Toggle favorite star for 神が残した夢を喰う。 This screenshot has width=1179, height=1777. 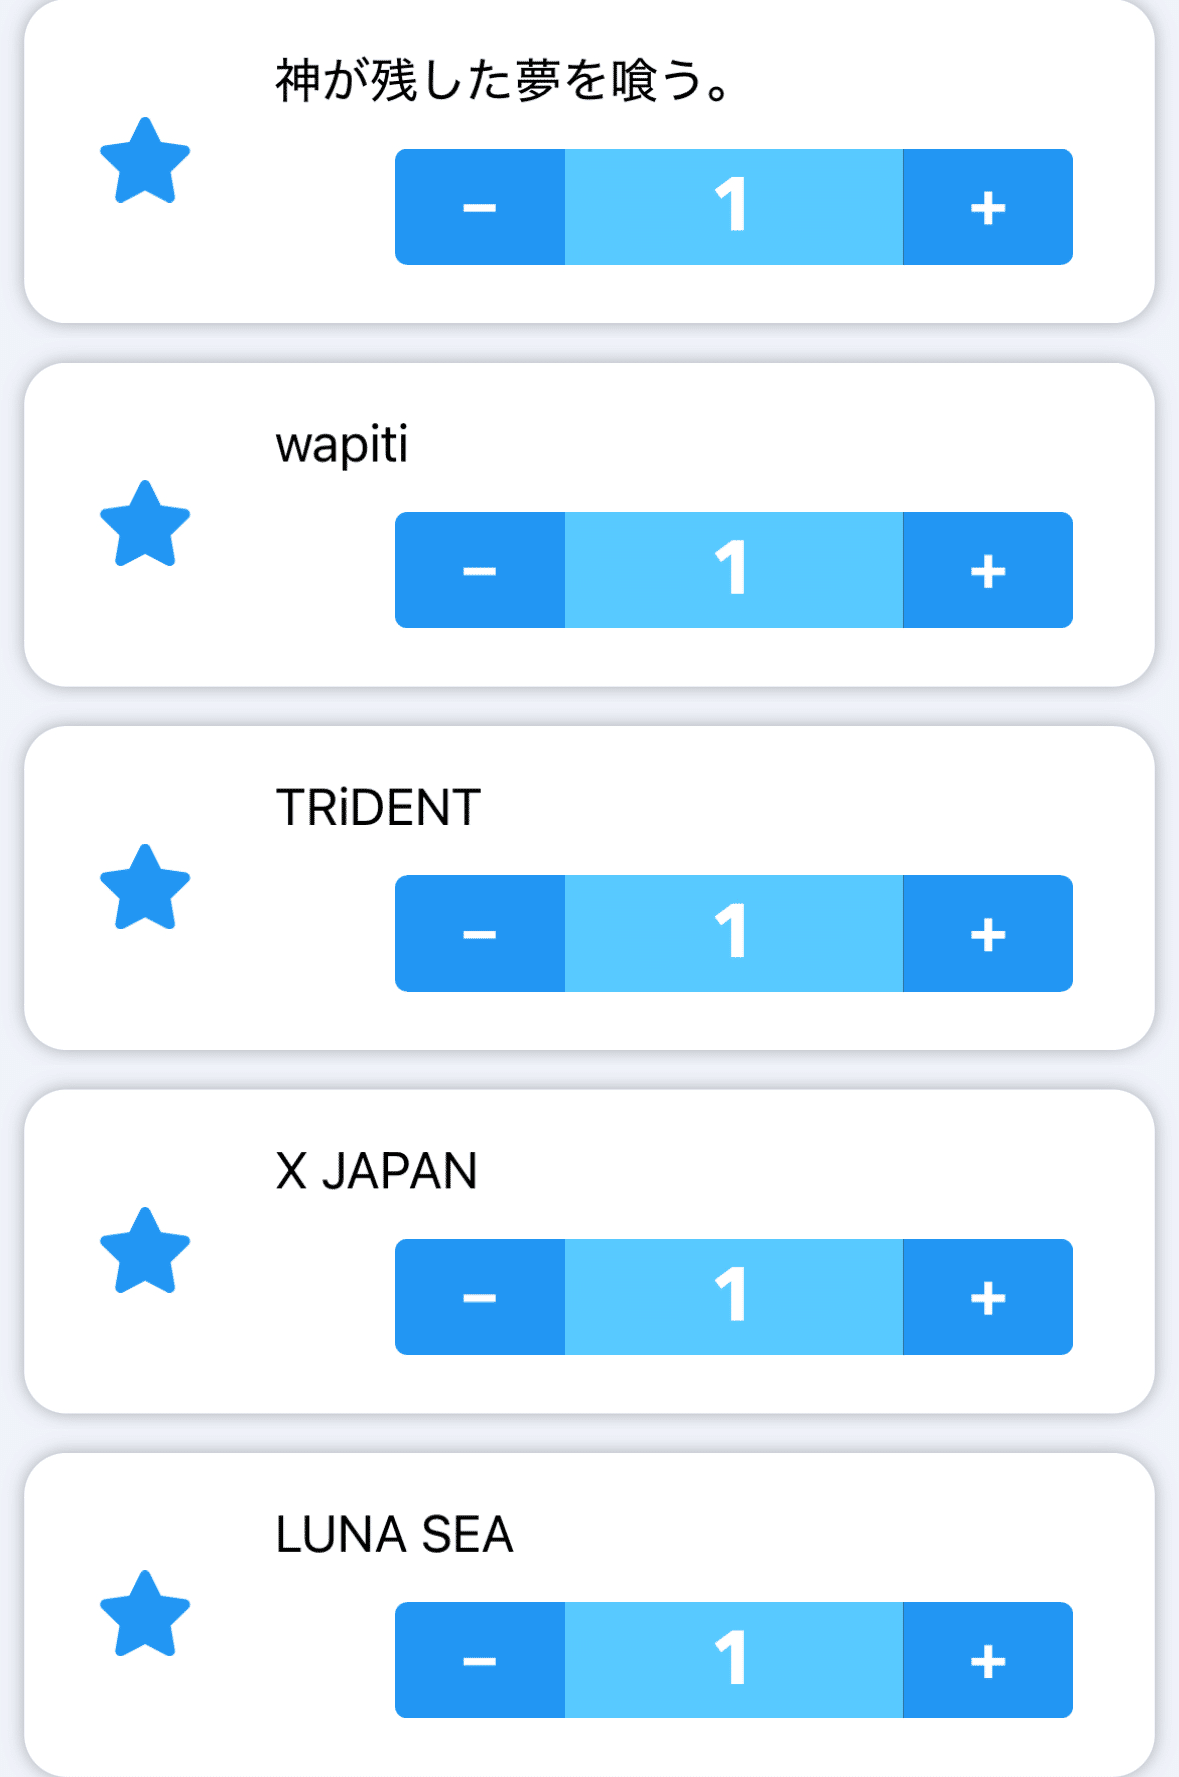(x=145, y=162)
